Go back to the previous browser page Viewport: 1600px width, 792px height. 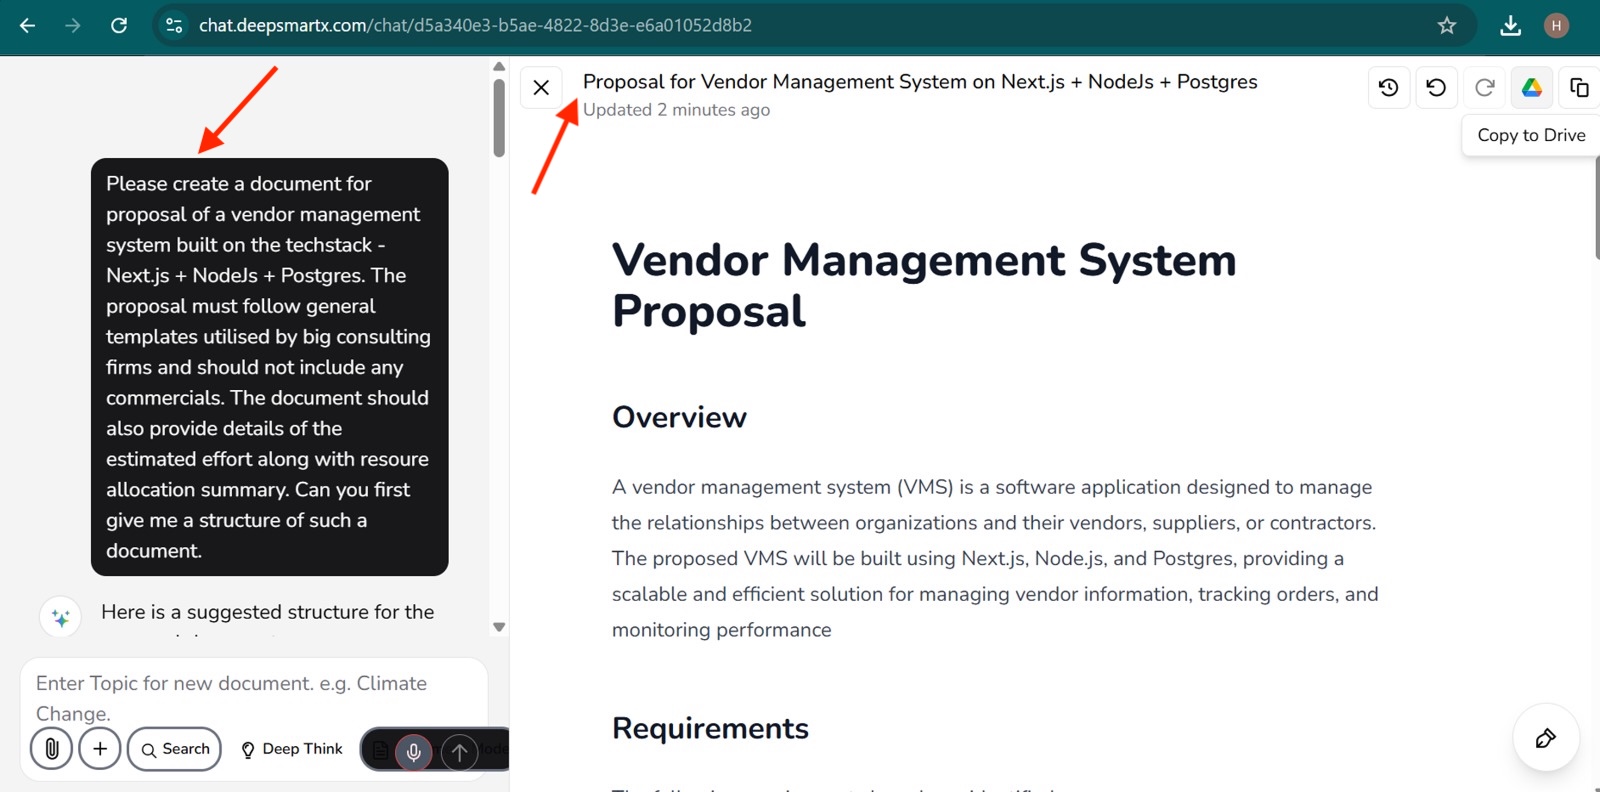(x=28, y=26)
